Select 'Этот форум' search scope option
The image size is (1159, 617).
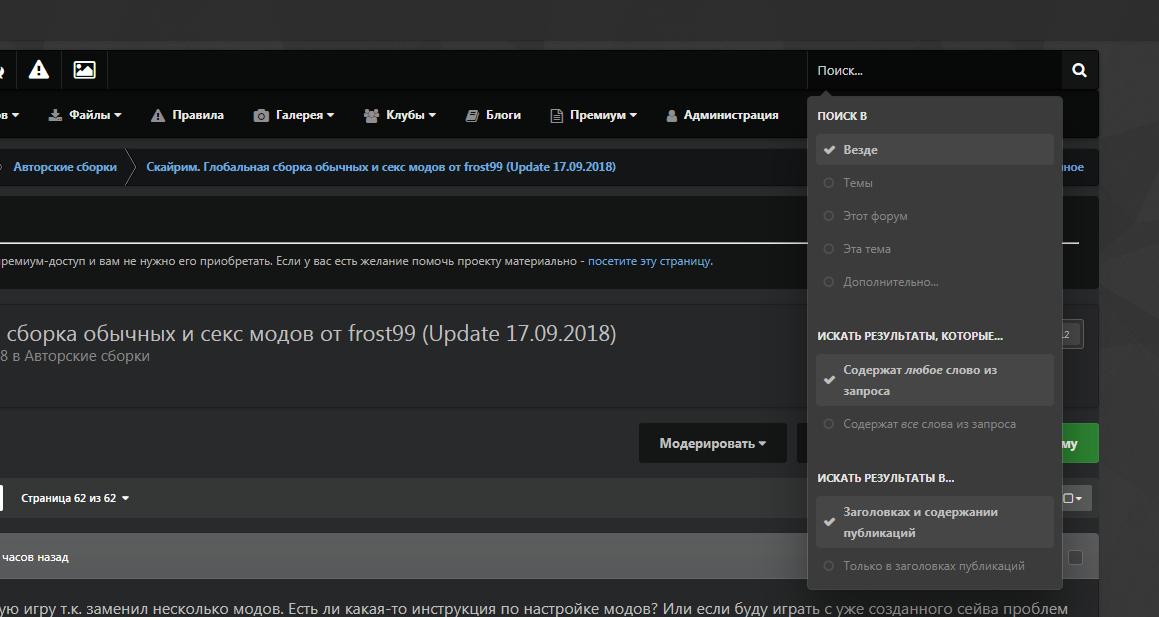tap(874, 216)
